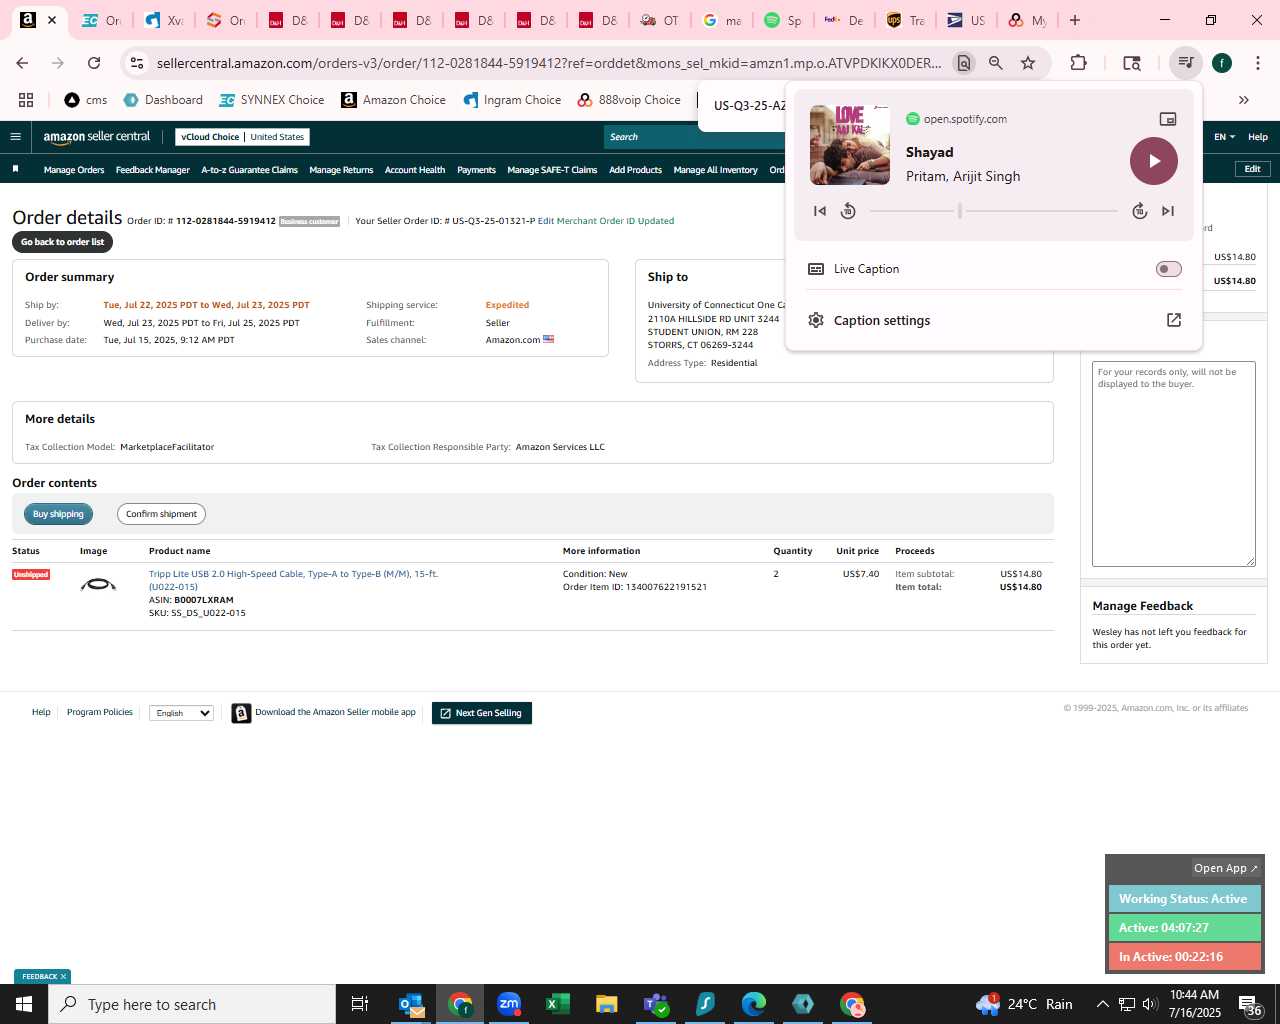
Task: Click the zoom magnifier icon in address bar
Action: point(996,63)
